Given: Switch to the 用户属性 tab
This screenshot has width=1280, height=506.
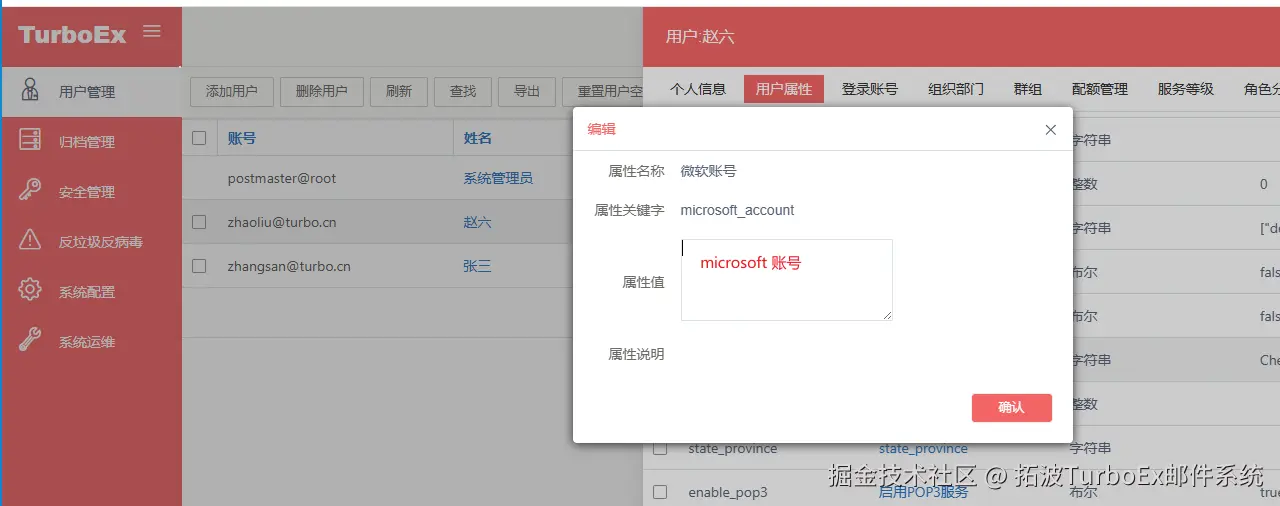Looking at the screenshot, I should [784, 89].
